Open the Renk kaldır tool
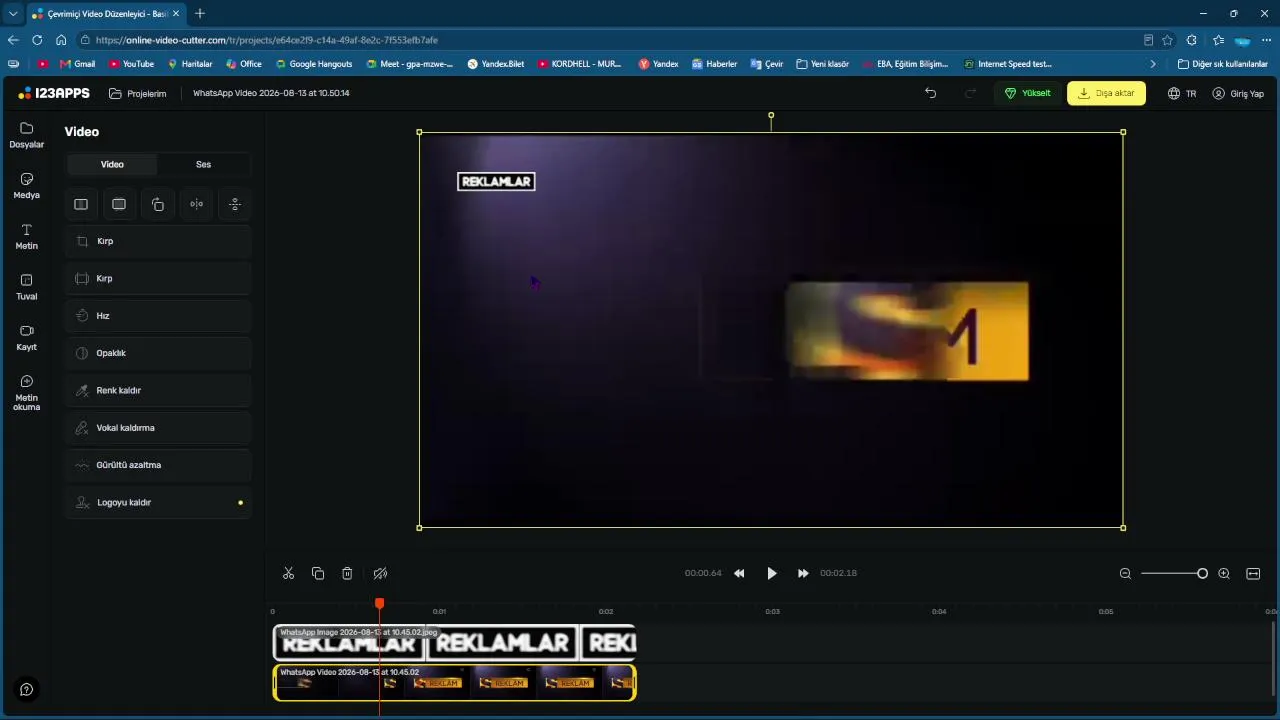 pyautogui.click(x=159, y=390)
